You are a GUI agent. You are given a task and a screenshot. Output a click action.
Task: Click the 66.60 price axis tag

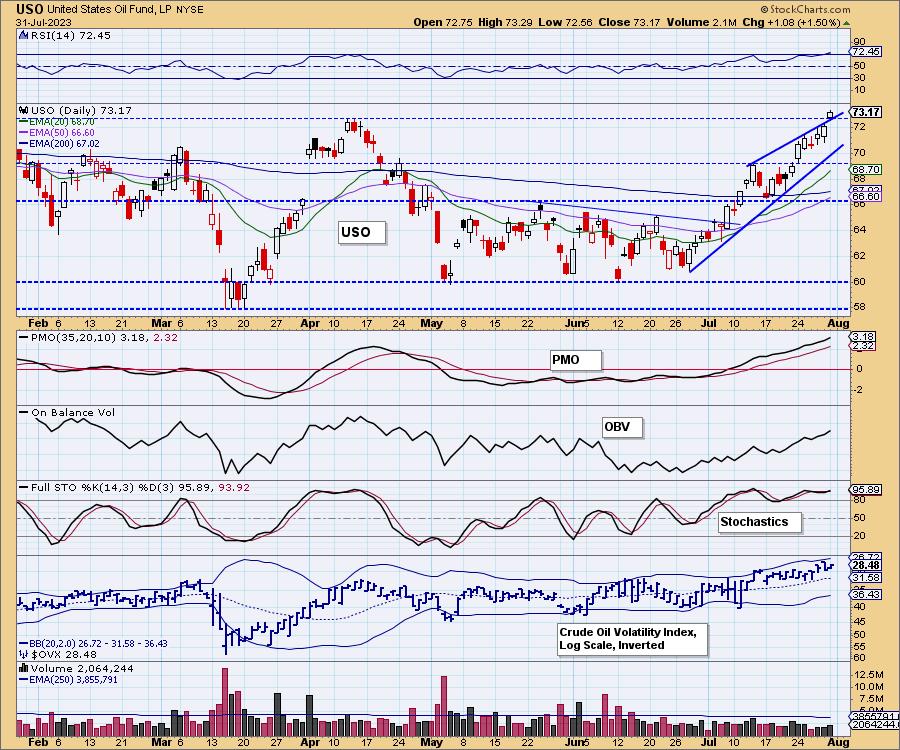point(866,196)
